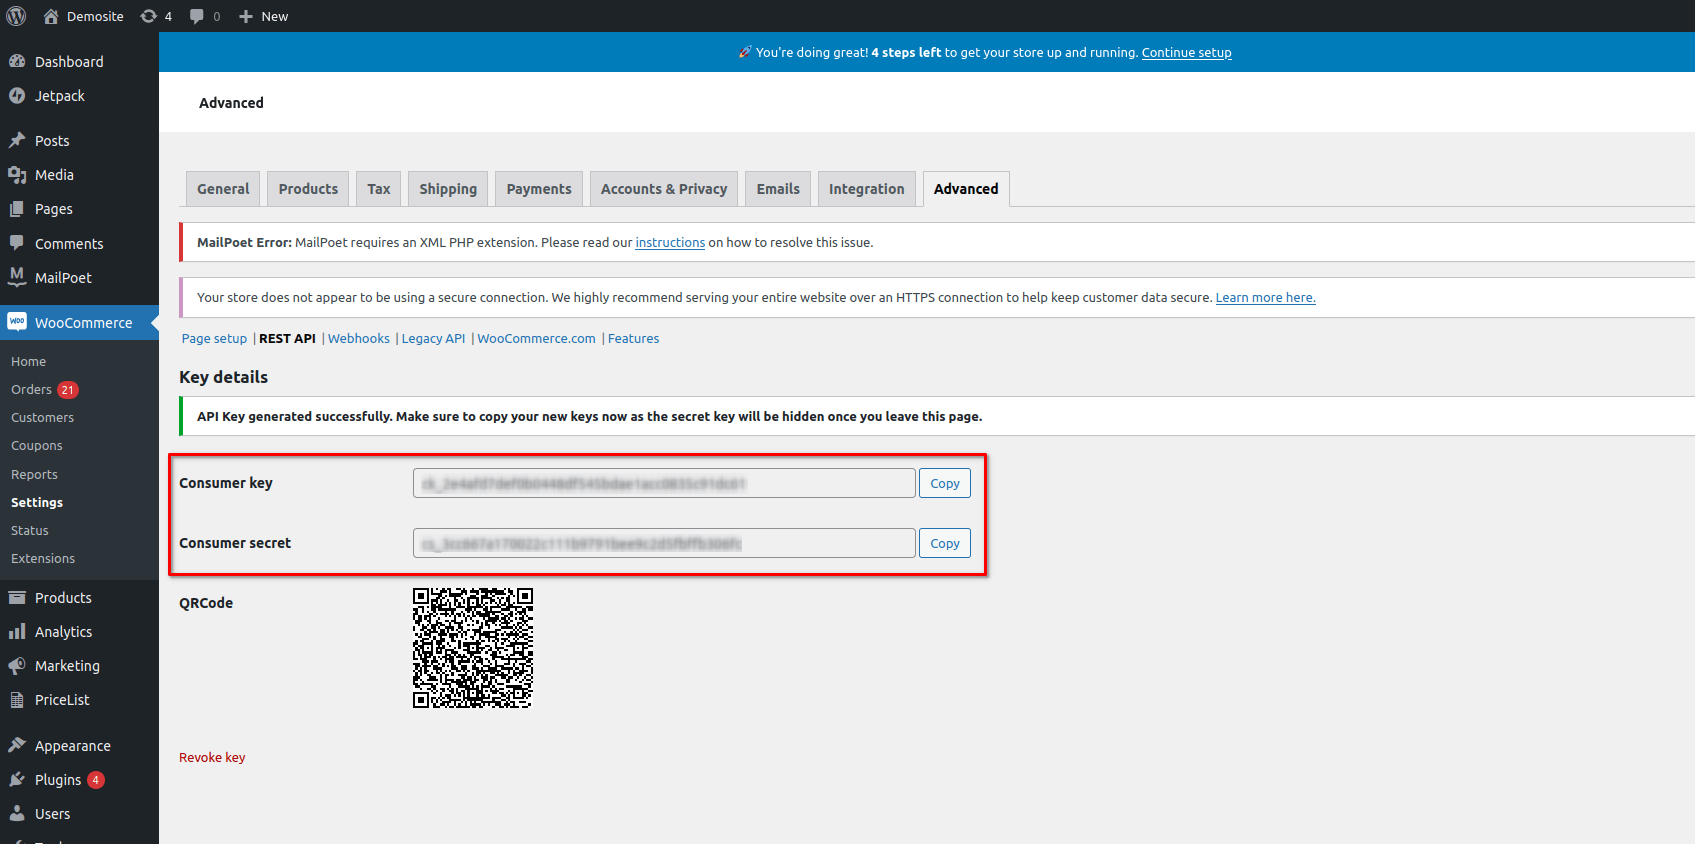Open Dashboard from sidebar icon
1695x844 pixels.
click(17, 61)
